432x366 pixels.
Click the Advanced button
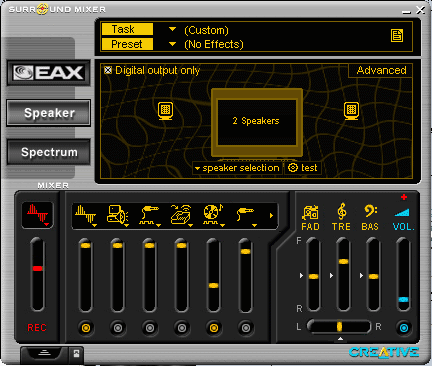[x=381, y=70]
